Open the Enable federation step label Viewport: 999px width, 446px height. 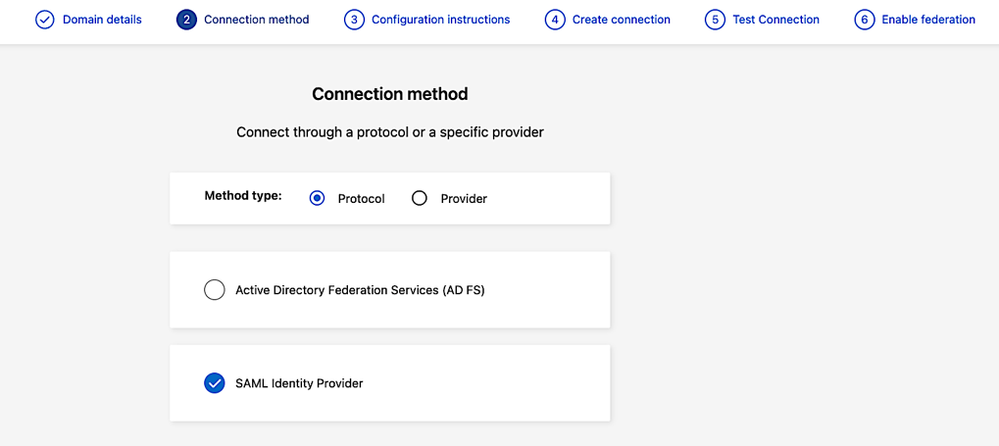(x=928, y=20)
